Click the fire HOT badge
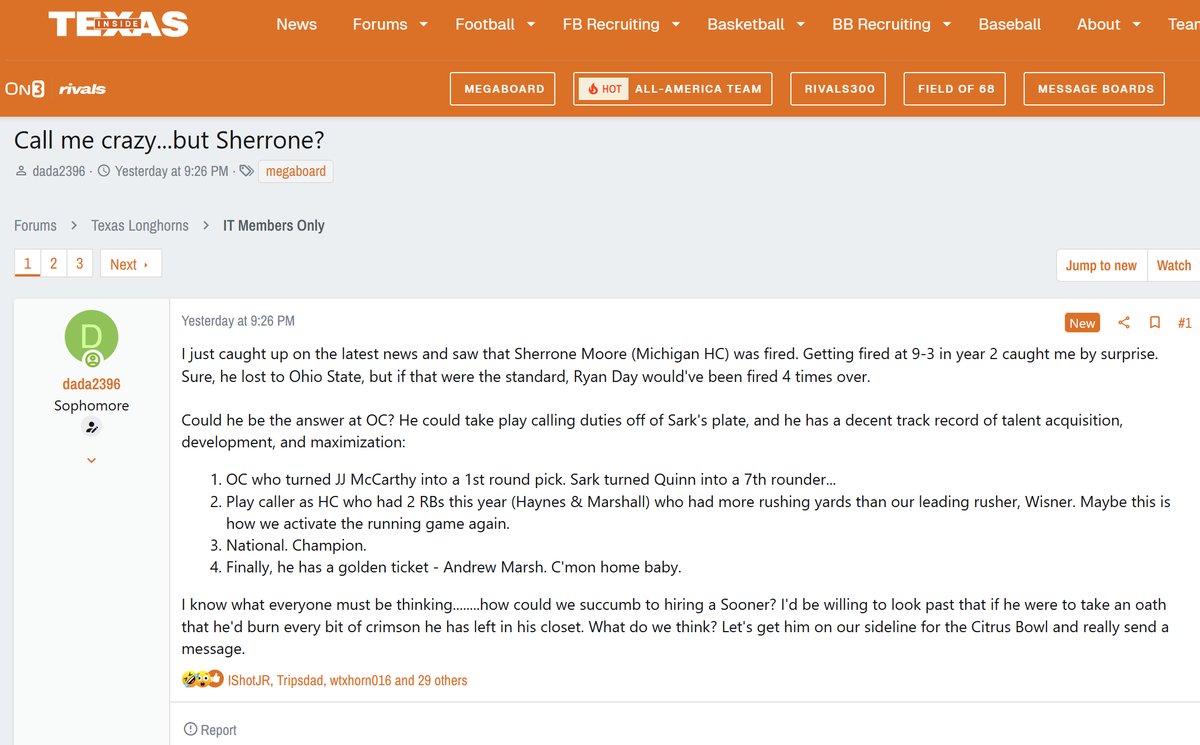The width and height of the screenshot is (1200, 745). coord(604,89)
